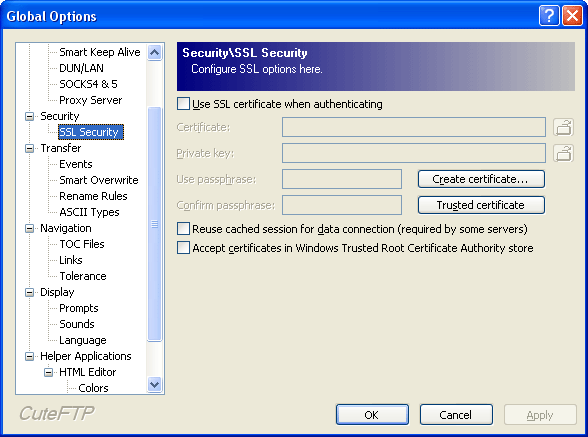Collapse the Display tree node
588x437 pixels.
tap(30, 292)
